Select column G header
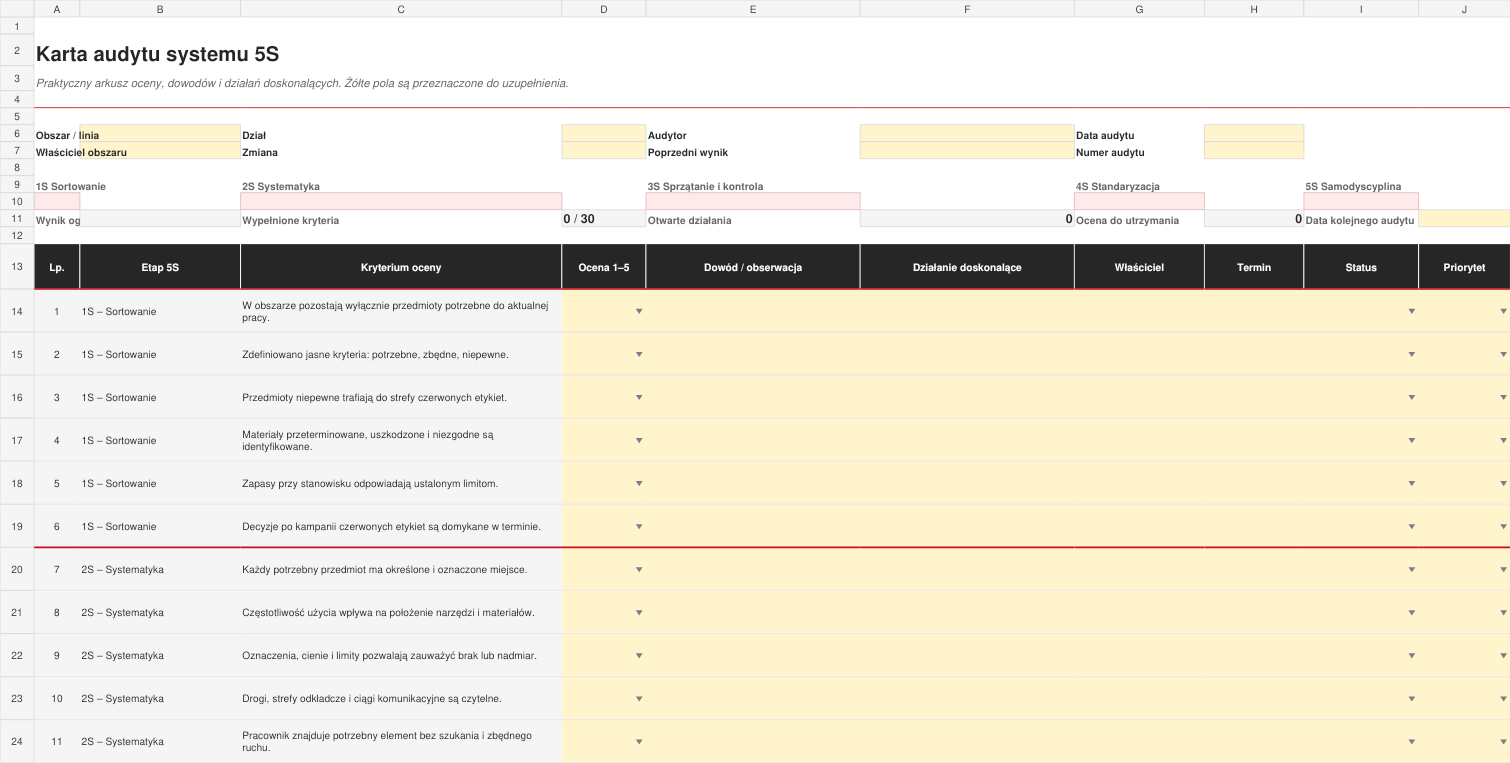1510x763 pixels. (x=1140, y=9)
